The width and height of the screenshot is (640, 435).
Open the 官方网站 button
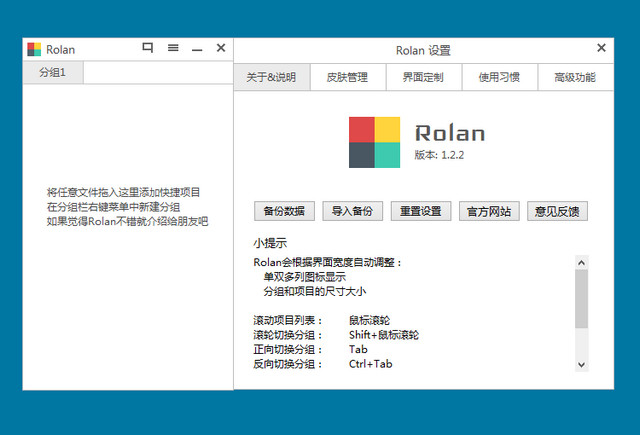(x=489, y=211)
